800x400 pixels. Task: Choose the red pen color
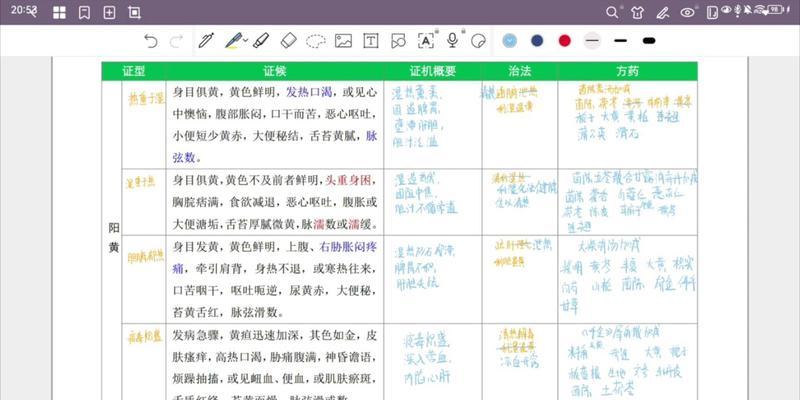(564, 41)
